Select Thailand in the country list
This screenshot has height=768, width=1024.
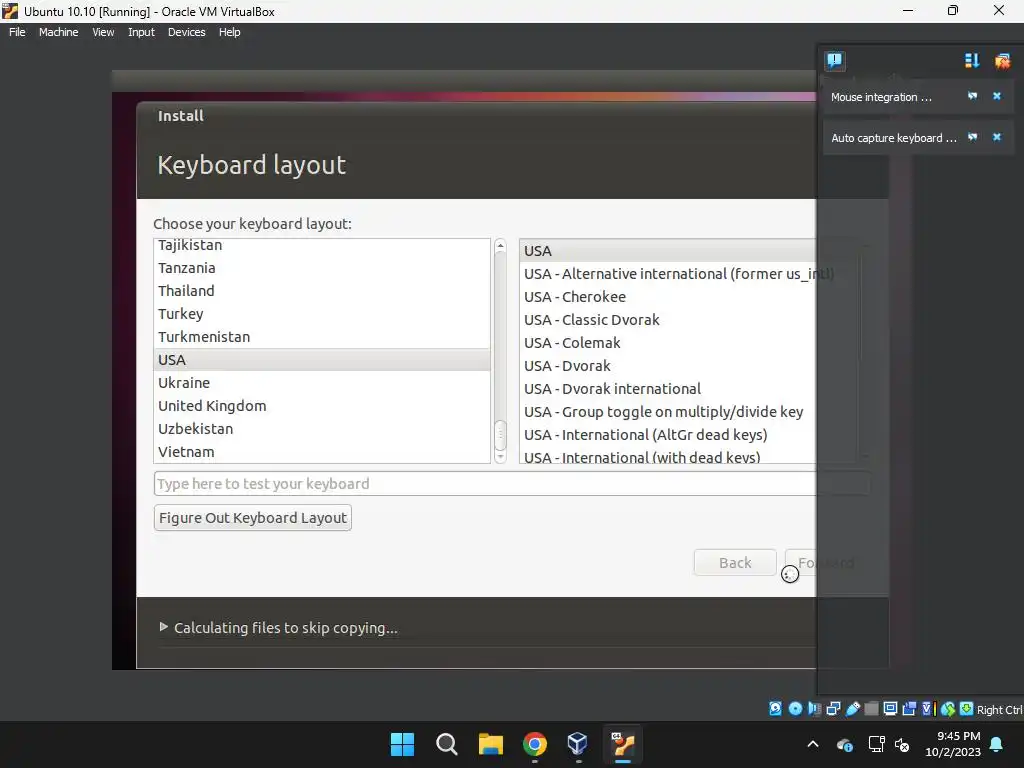pos(322,291)
